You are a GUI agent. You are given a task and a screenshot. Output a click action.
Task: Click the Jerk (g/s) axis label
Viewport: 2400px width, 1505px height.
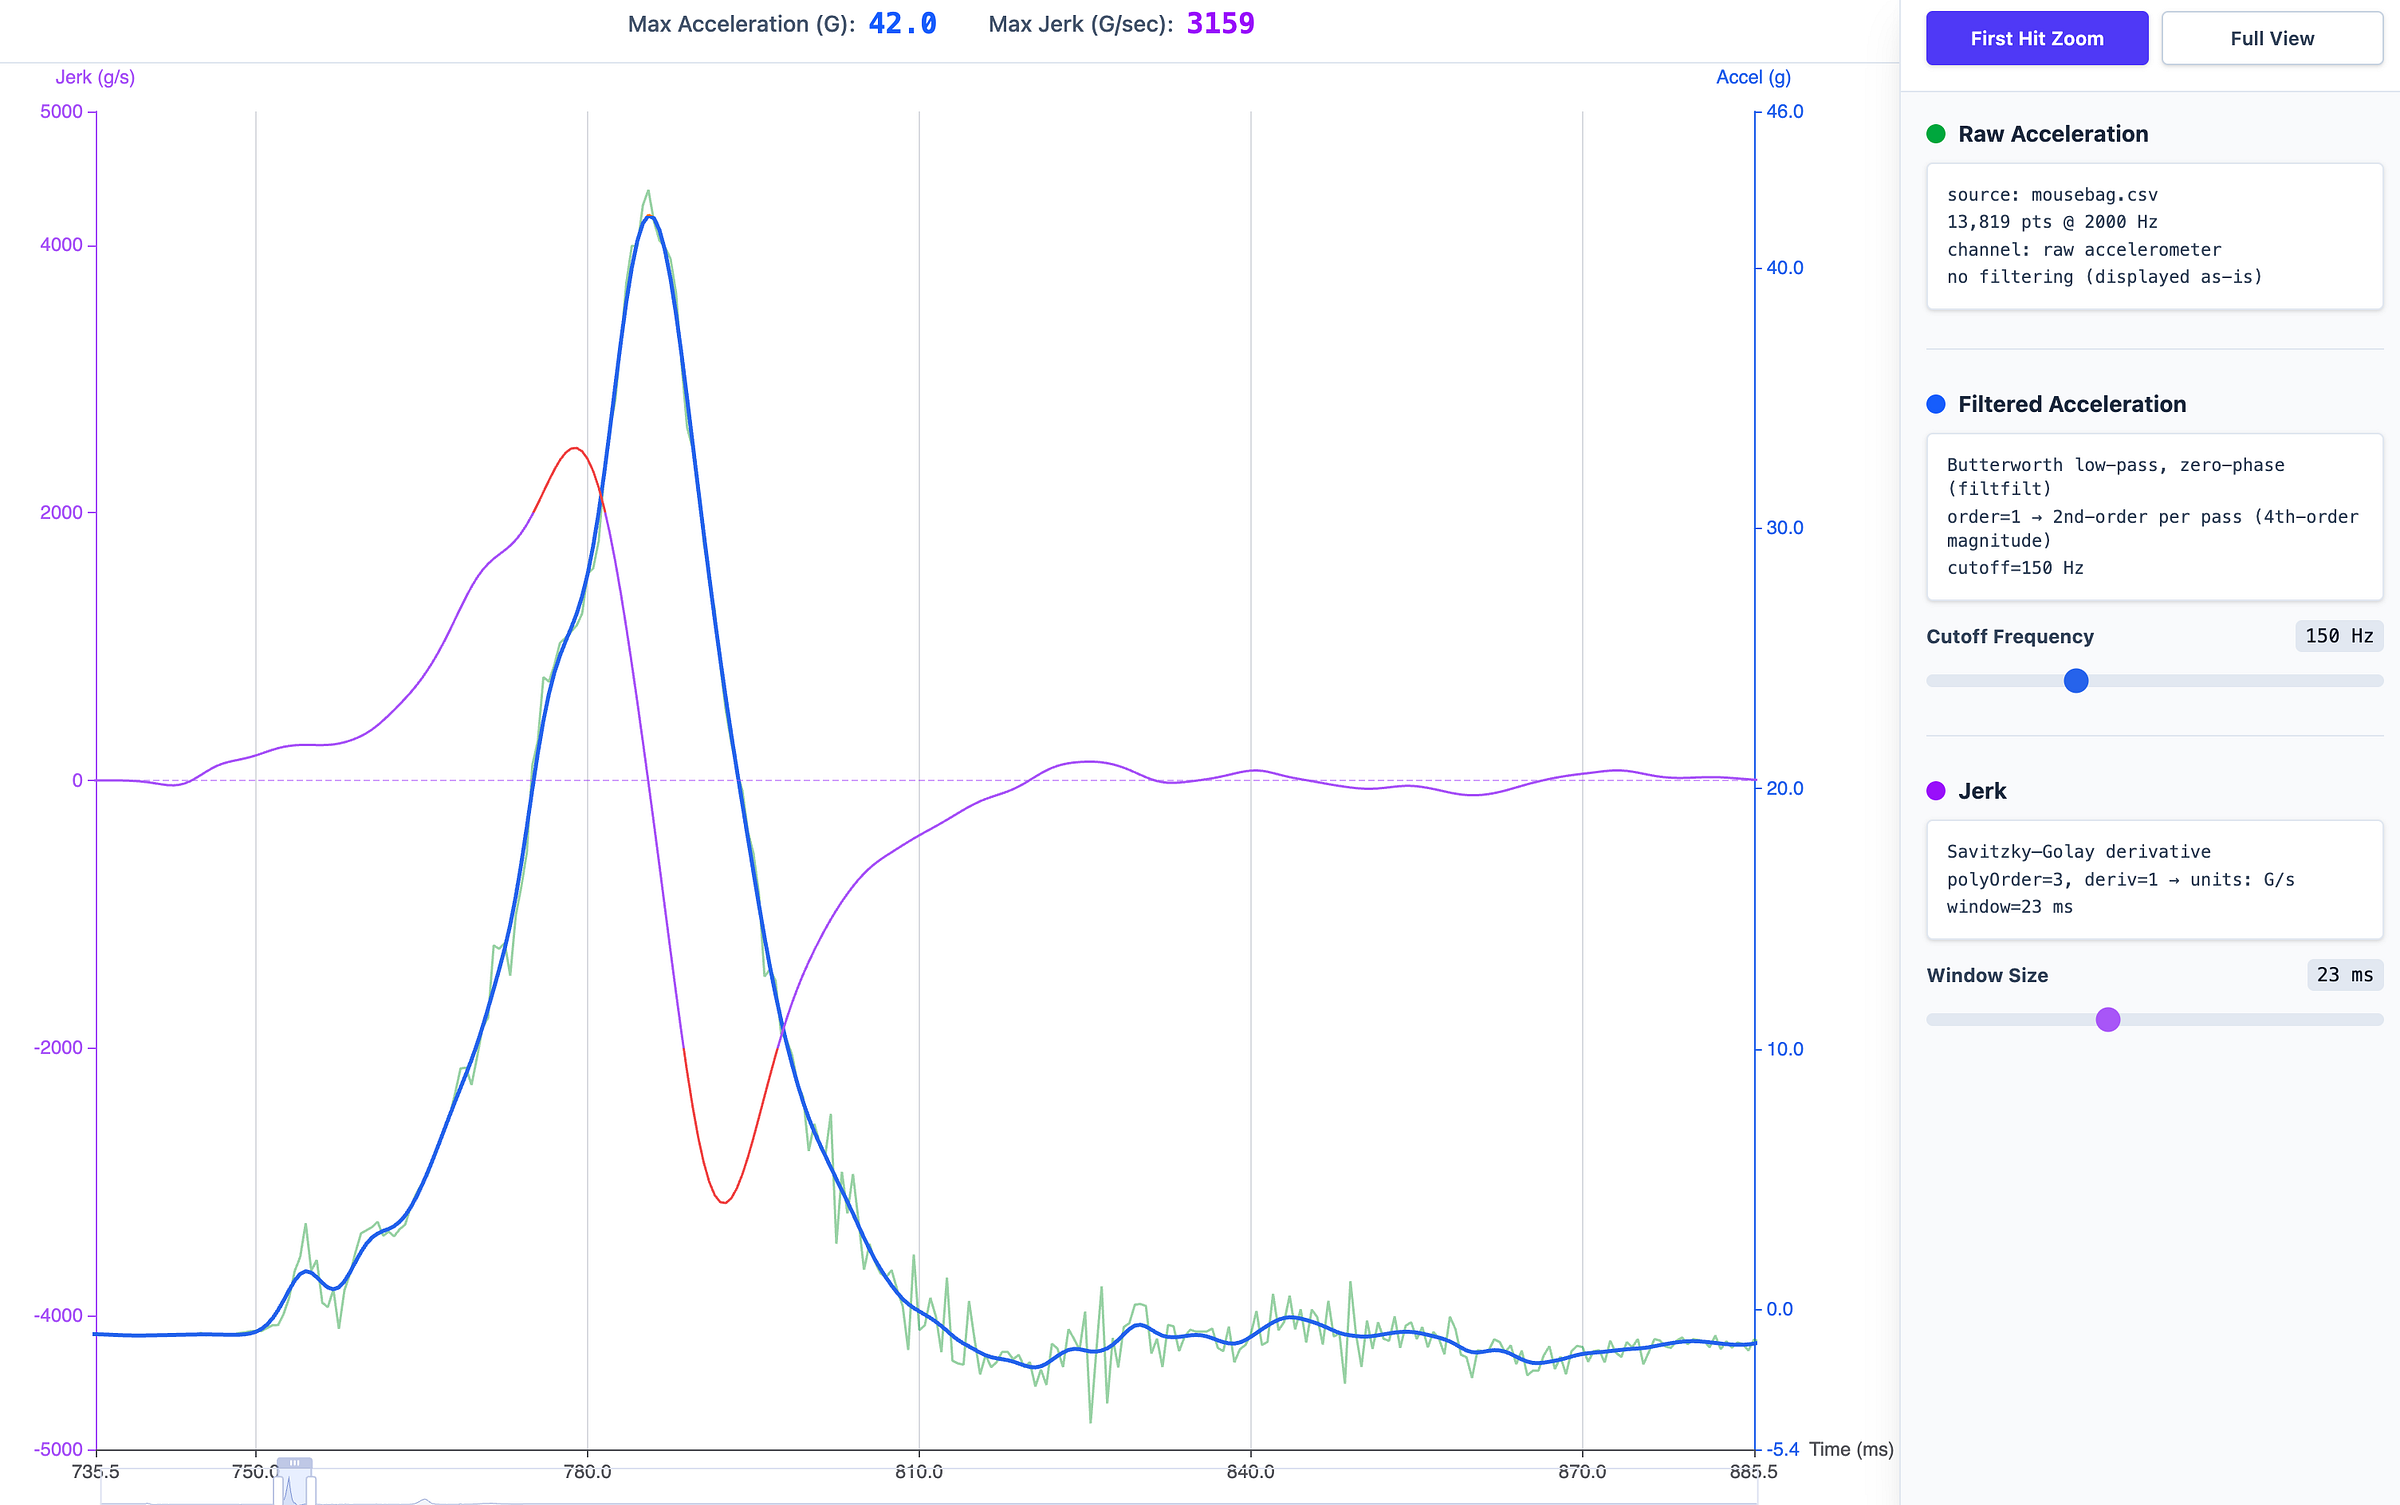[95, 77]
